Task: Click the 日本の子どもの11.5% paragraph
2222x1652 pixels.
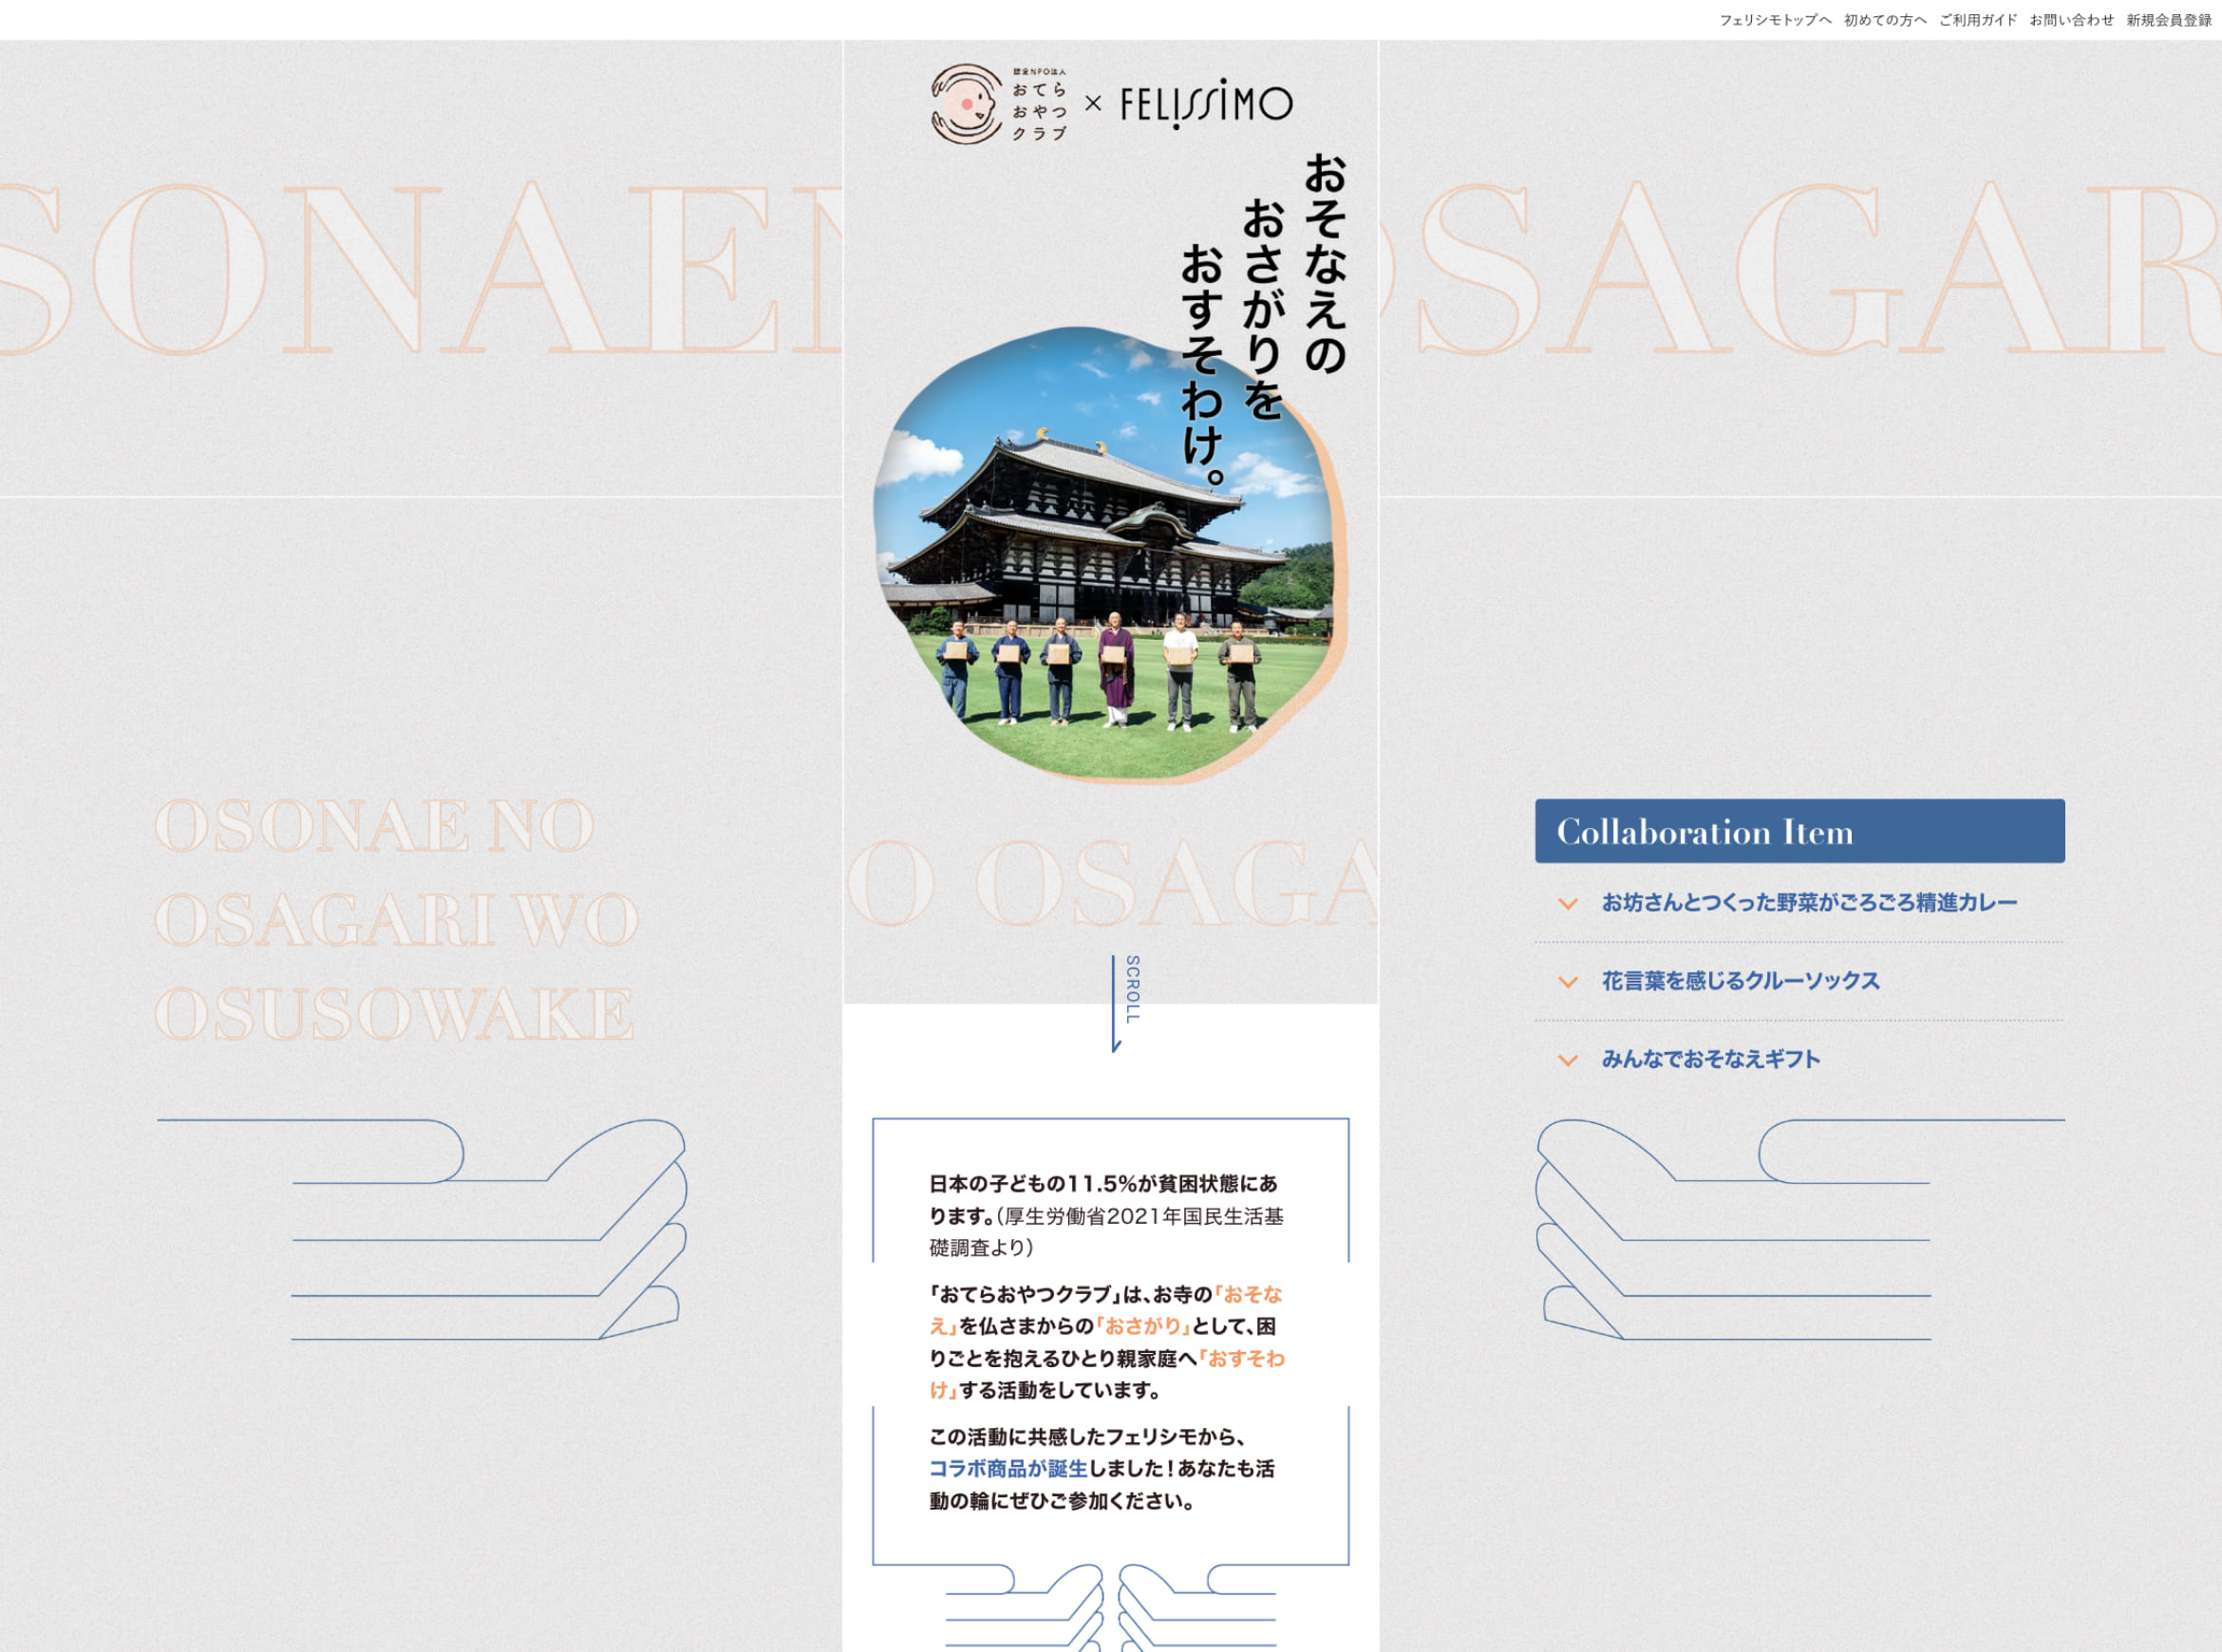Action: pyautogui.click(x=1106, y=1216)
